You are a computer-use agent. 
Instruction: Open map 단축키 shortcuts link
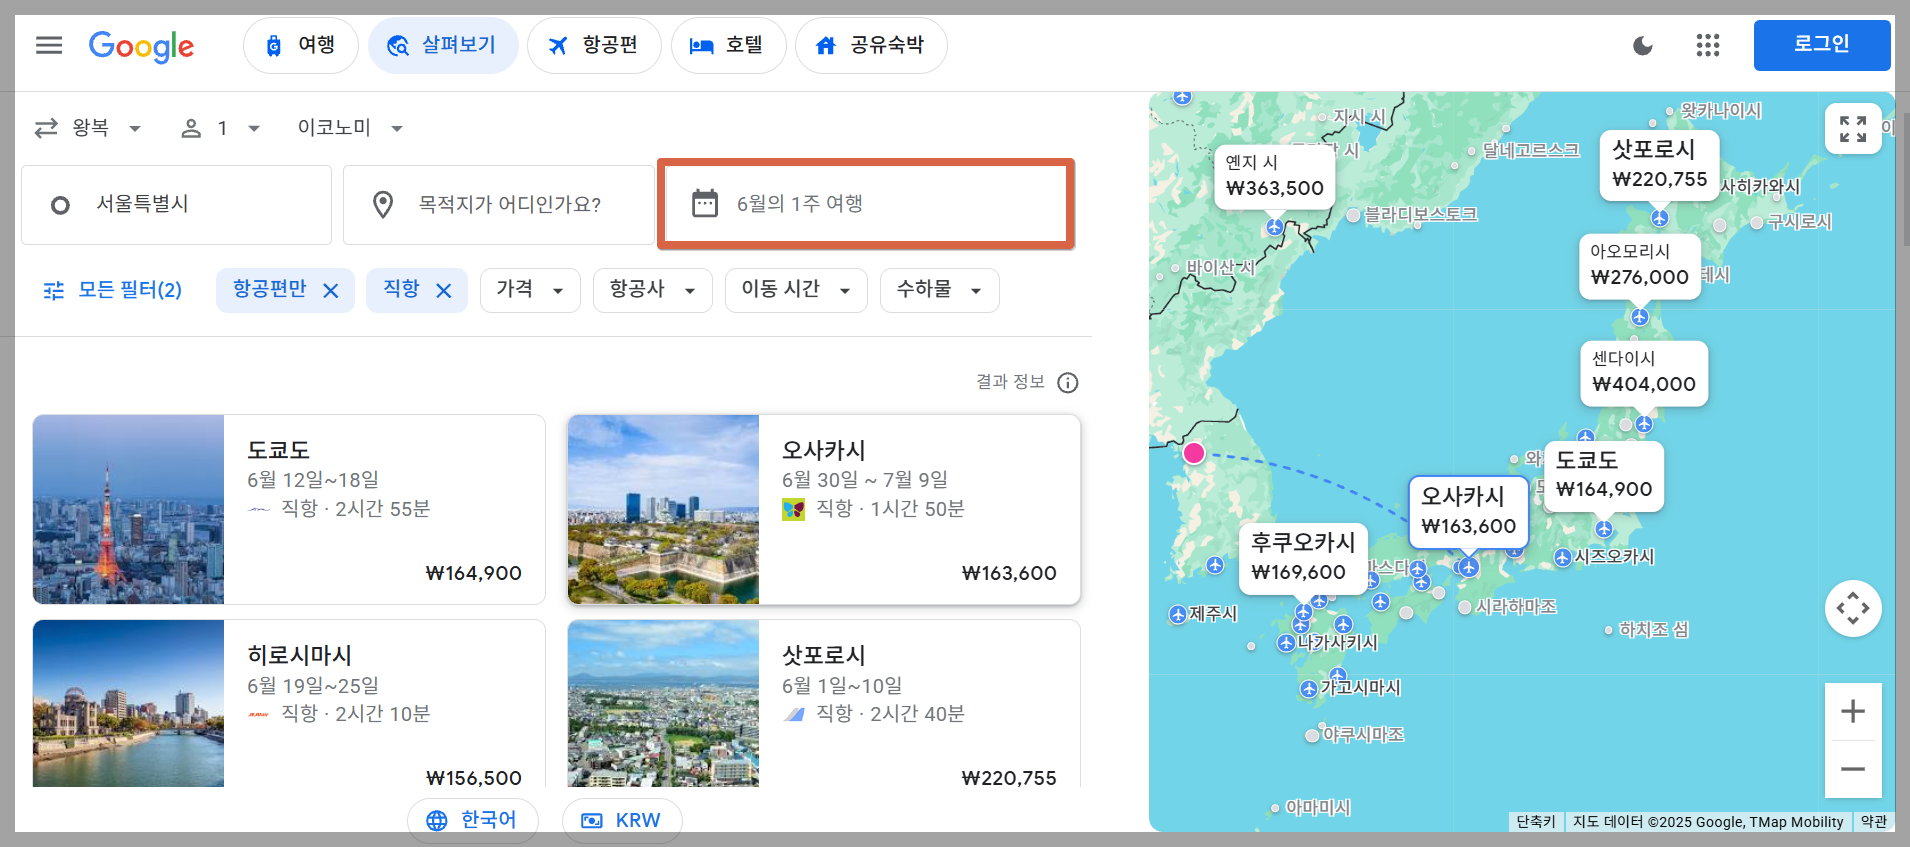point(1535,822)
